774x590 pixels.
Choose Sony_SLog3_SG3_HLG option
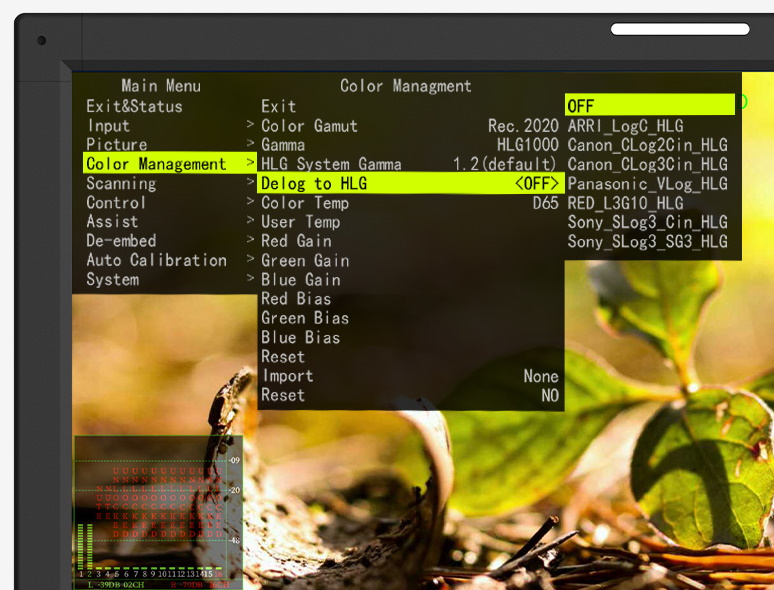647,242
